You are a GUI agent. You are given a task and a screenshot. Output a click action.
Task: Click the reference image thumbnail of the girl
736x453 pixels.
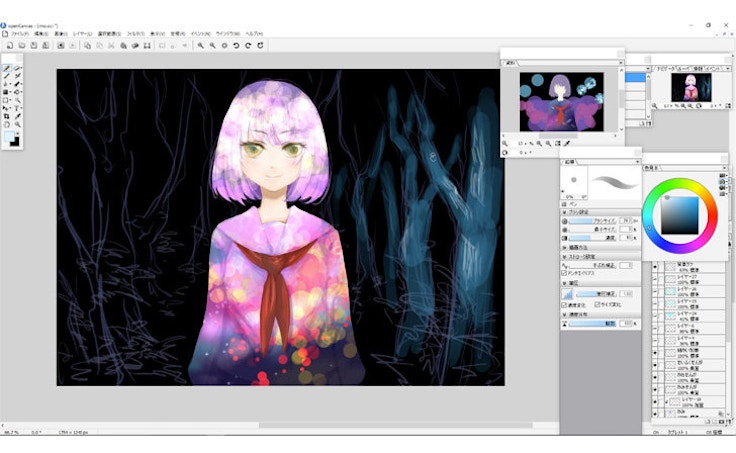(560, 102)
